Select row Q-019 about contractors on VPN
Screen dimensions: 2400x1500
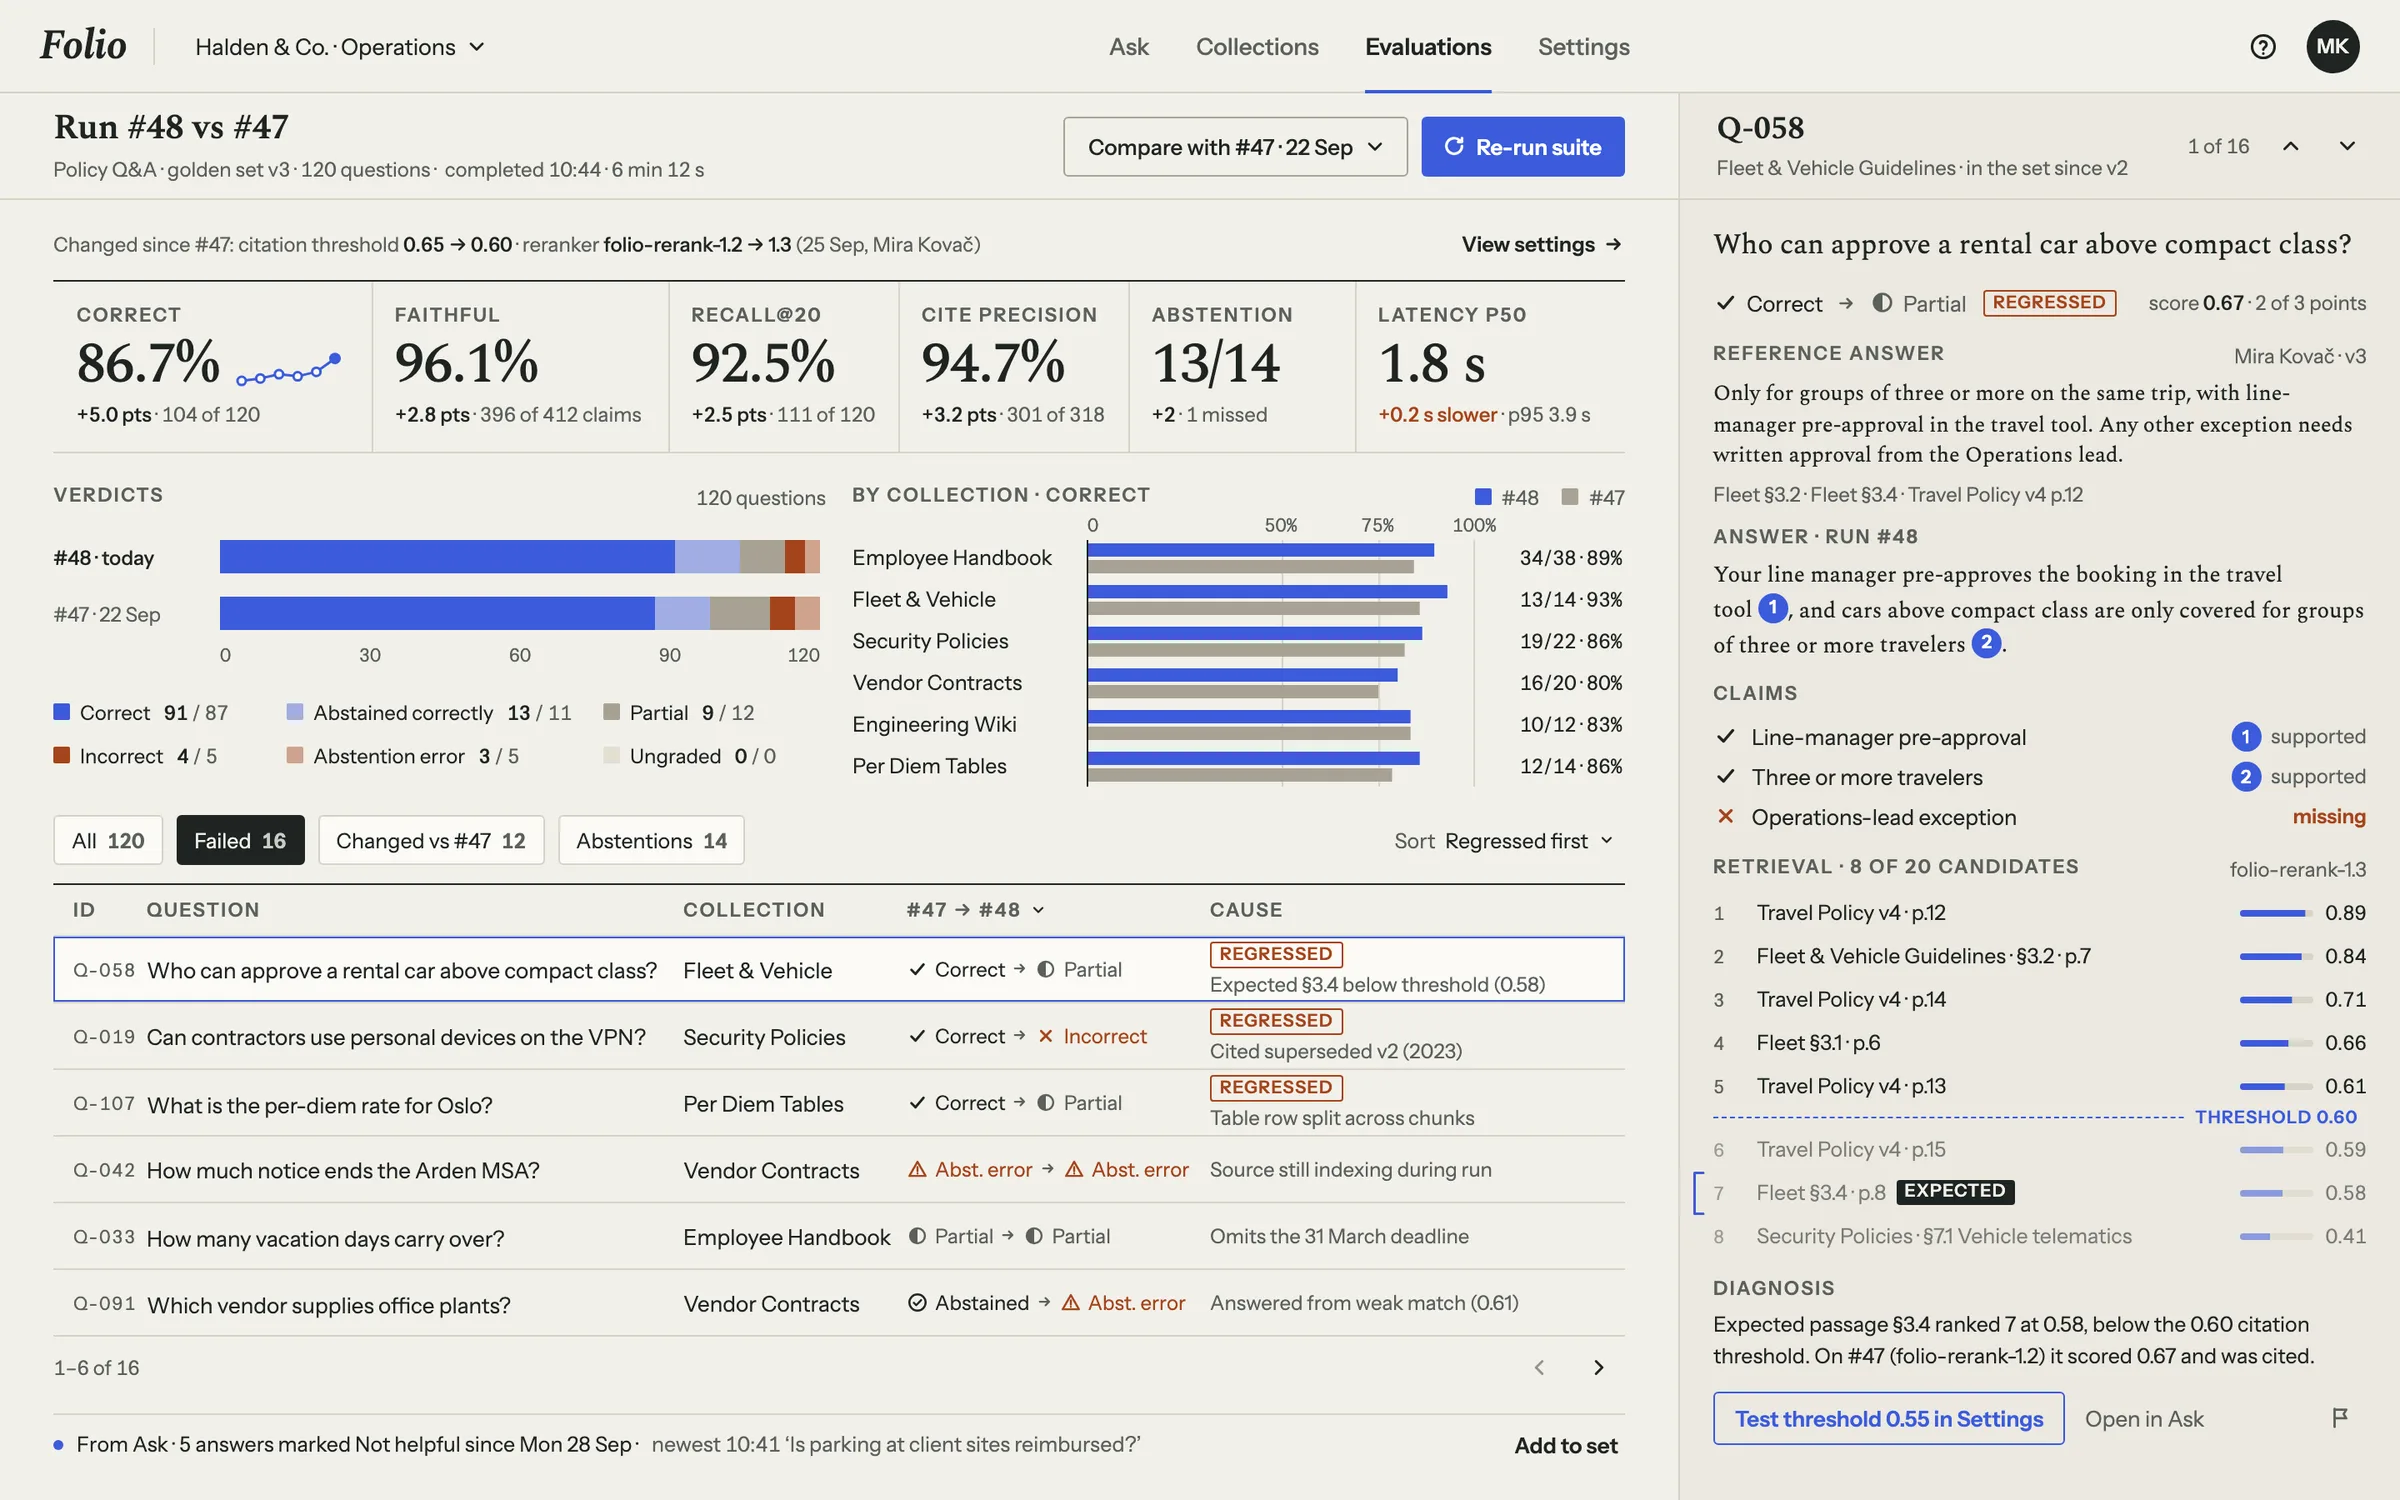click(x=839, y=1037)
